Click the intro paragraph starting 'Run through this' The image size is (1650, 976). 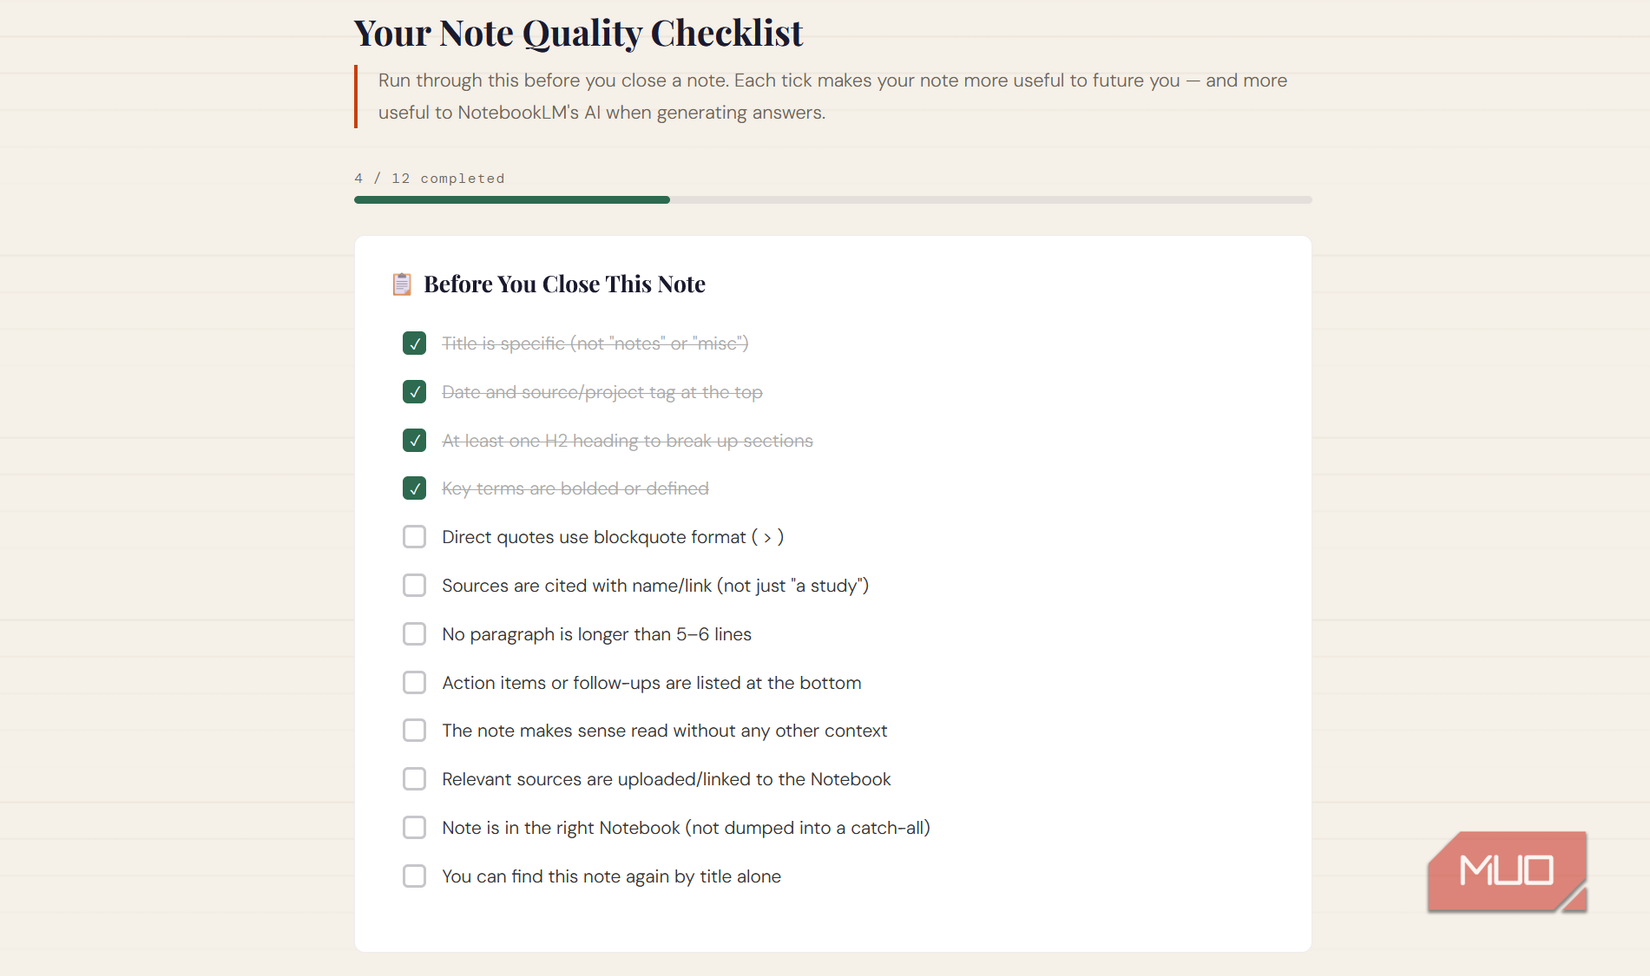click(x=832, y=96)
